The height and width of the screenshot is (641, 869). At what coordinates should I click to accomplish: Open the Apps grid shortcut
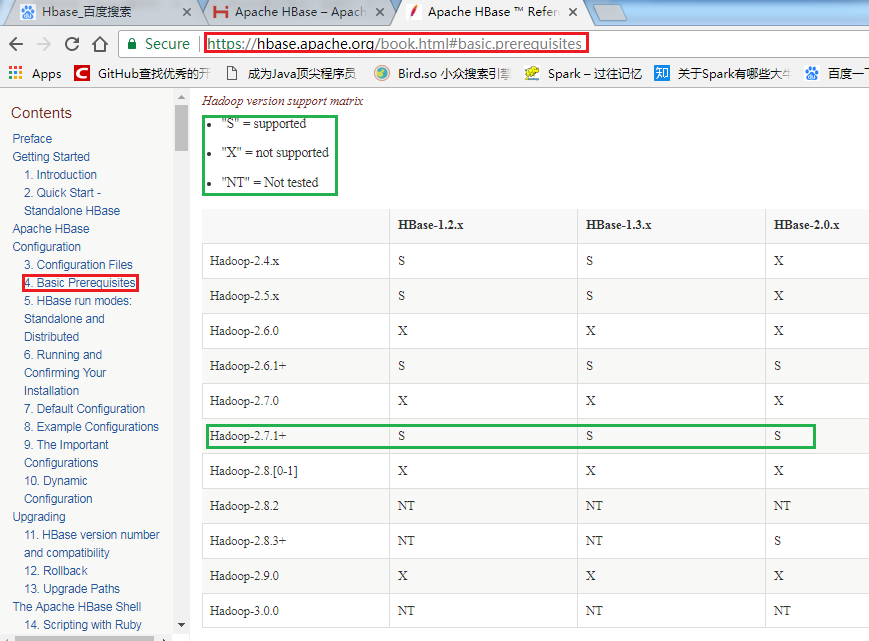(34, 74)
